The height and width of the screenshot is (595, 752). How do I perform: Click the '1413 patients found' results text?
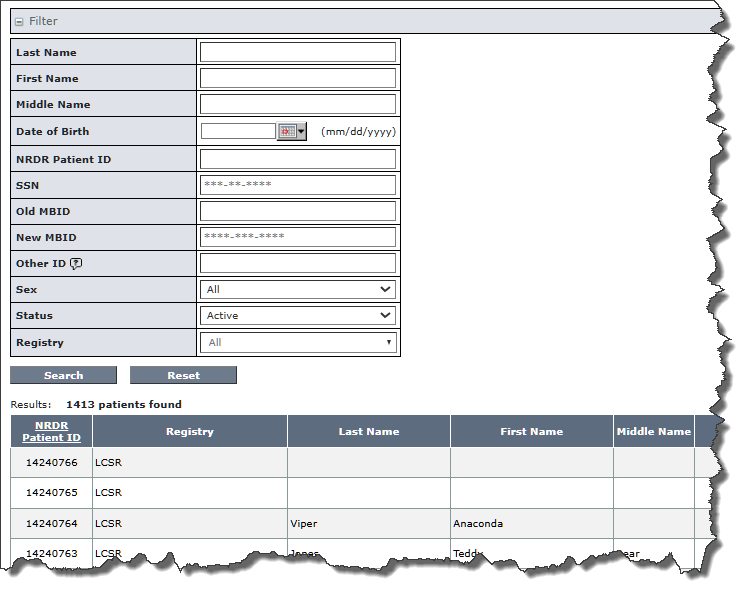[x=124, y=405]
